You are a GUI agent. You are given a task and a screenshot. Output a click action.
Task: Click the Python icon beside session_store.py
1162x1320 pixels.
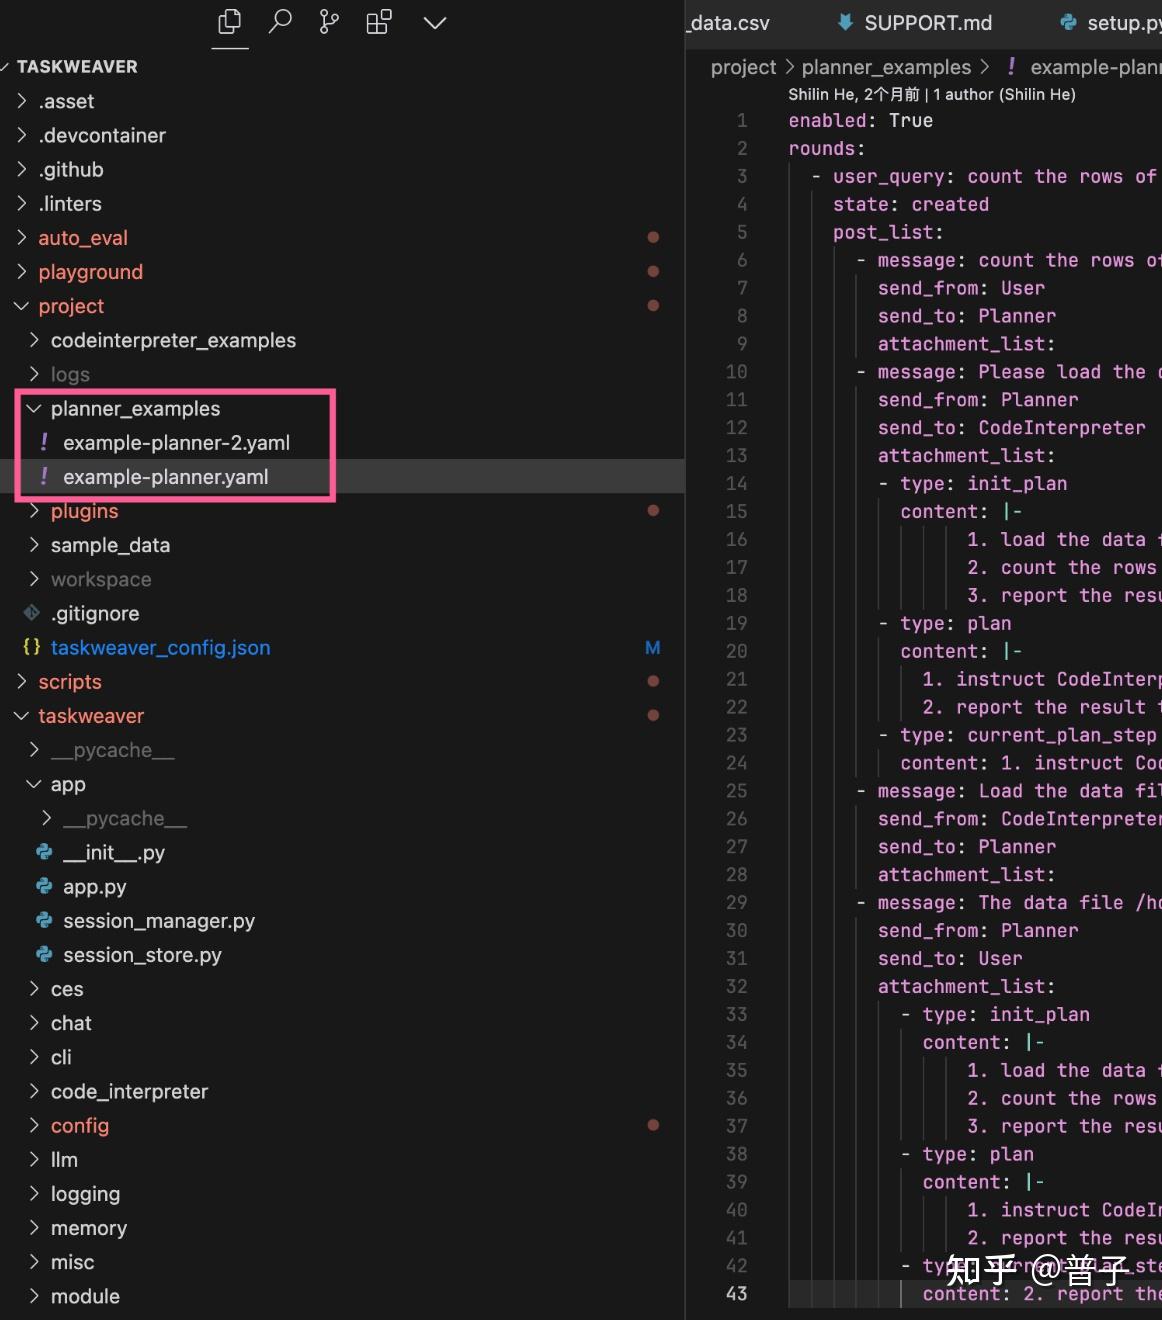(x=44, y=954)
